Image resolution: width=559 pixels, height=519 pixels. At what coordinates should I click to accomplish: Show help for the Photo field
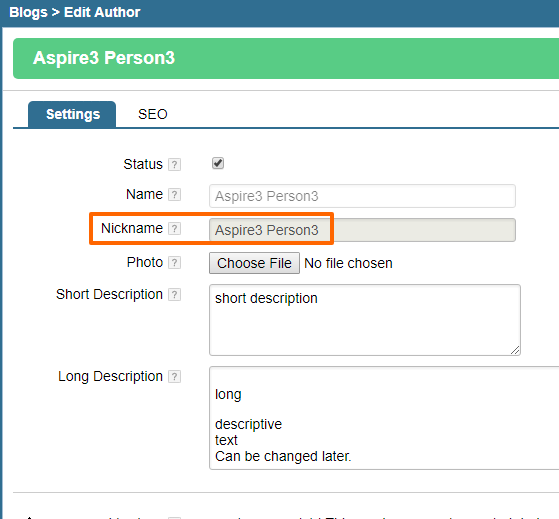[x=174, y=263]
